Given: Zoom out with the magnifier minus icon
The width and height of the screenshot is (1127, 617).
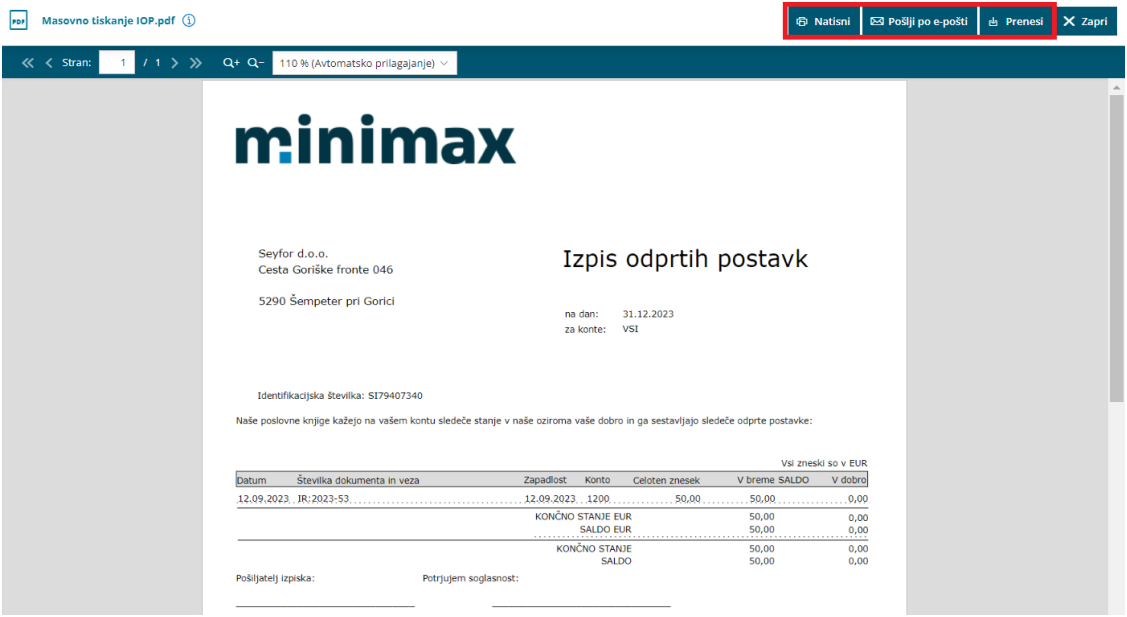Looking at the screenshot, I should pyautogui.click(x=256, y=63).
